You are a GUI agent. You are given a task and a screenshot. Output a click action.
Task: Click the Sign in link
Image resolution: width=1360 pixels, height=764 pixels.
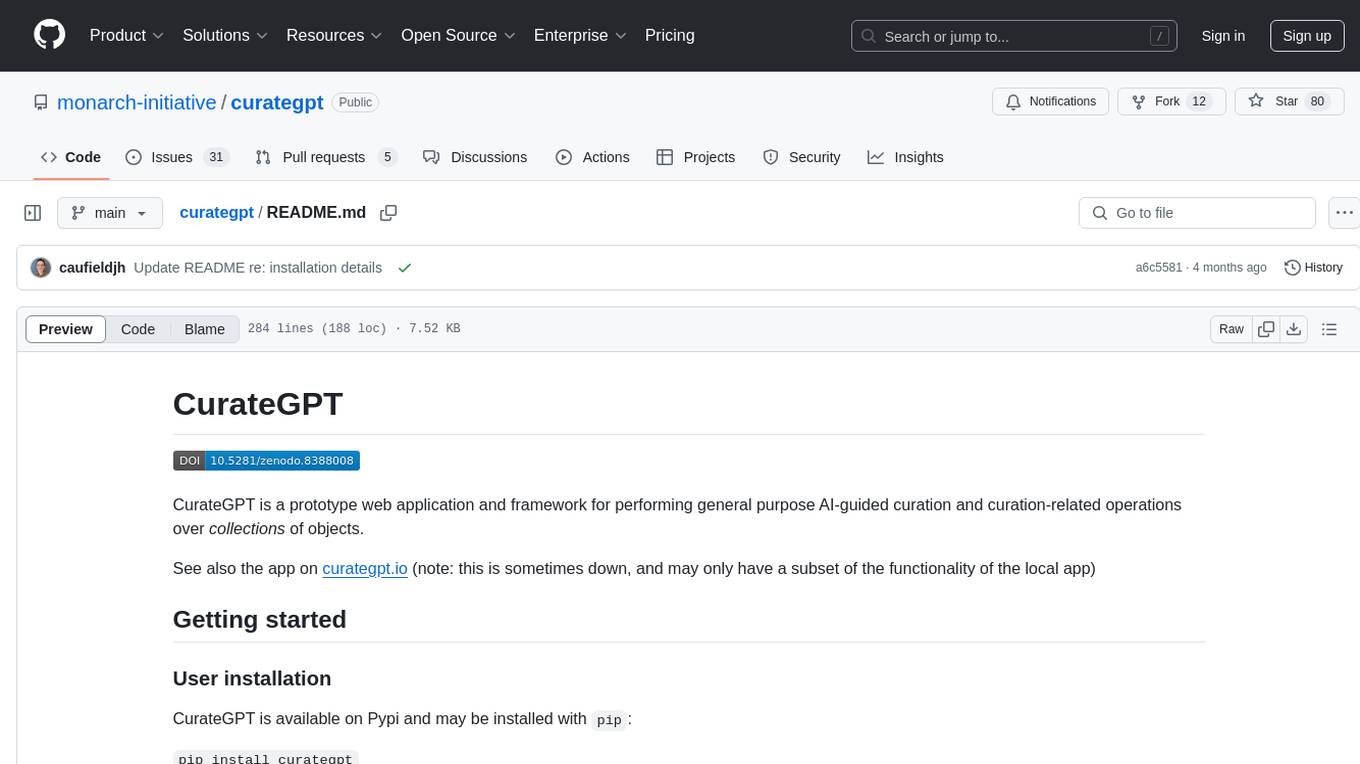tap(1223, 35)
